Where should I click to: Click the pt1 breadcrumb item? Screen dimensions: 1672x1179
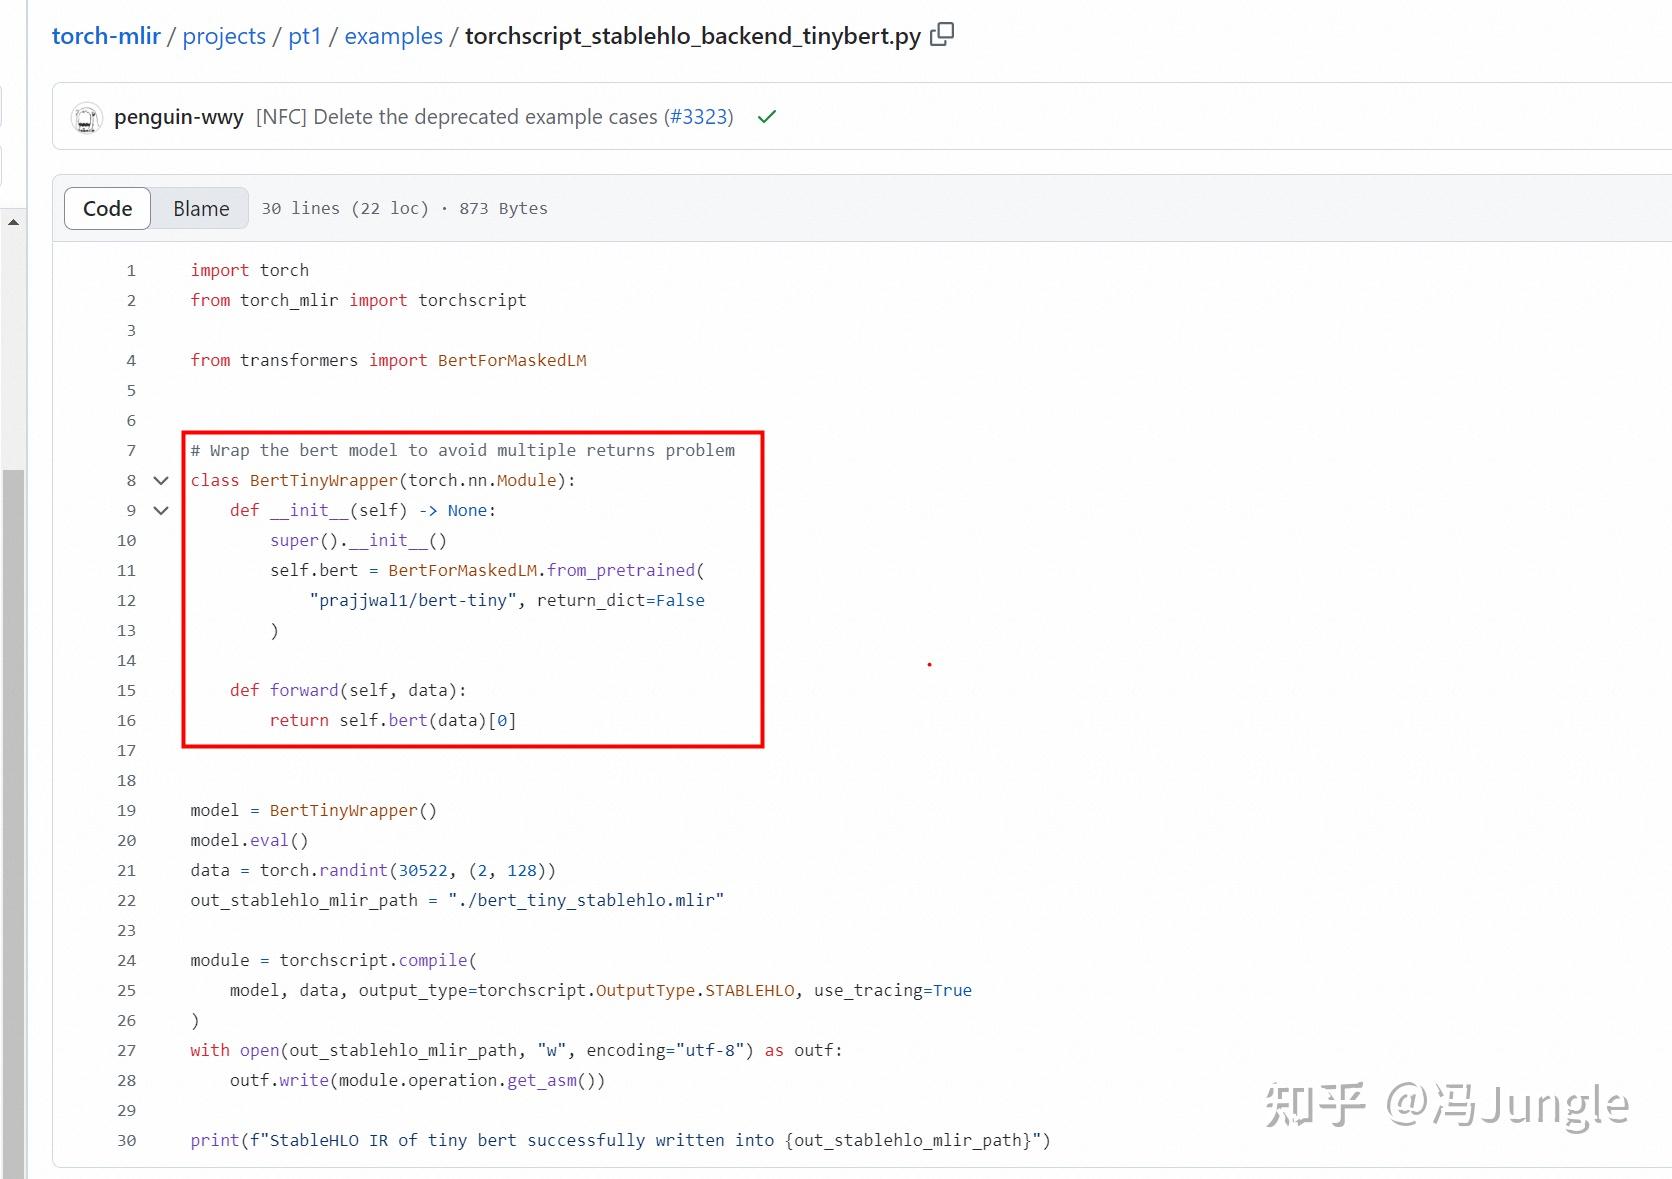click(305, 35)
